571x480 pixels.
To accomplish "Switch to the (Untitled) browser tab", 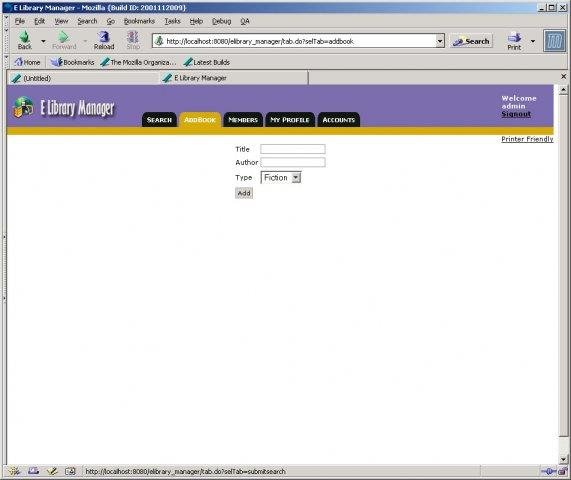I will [82, 78].
